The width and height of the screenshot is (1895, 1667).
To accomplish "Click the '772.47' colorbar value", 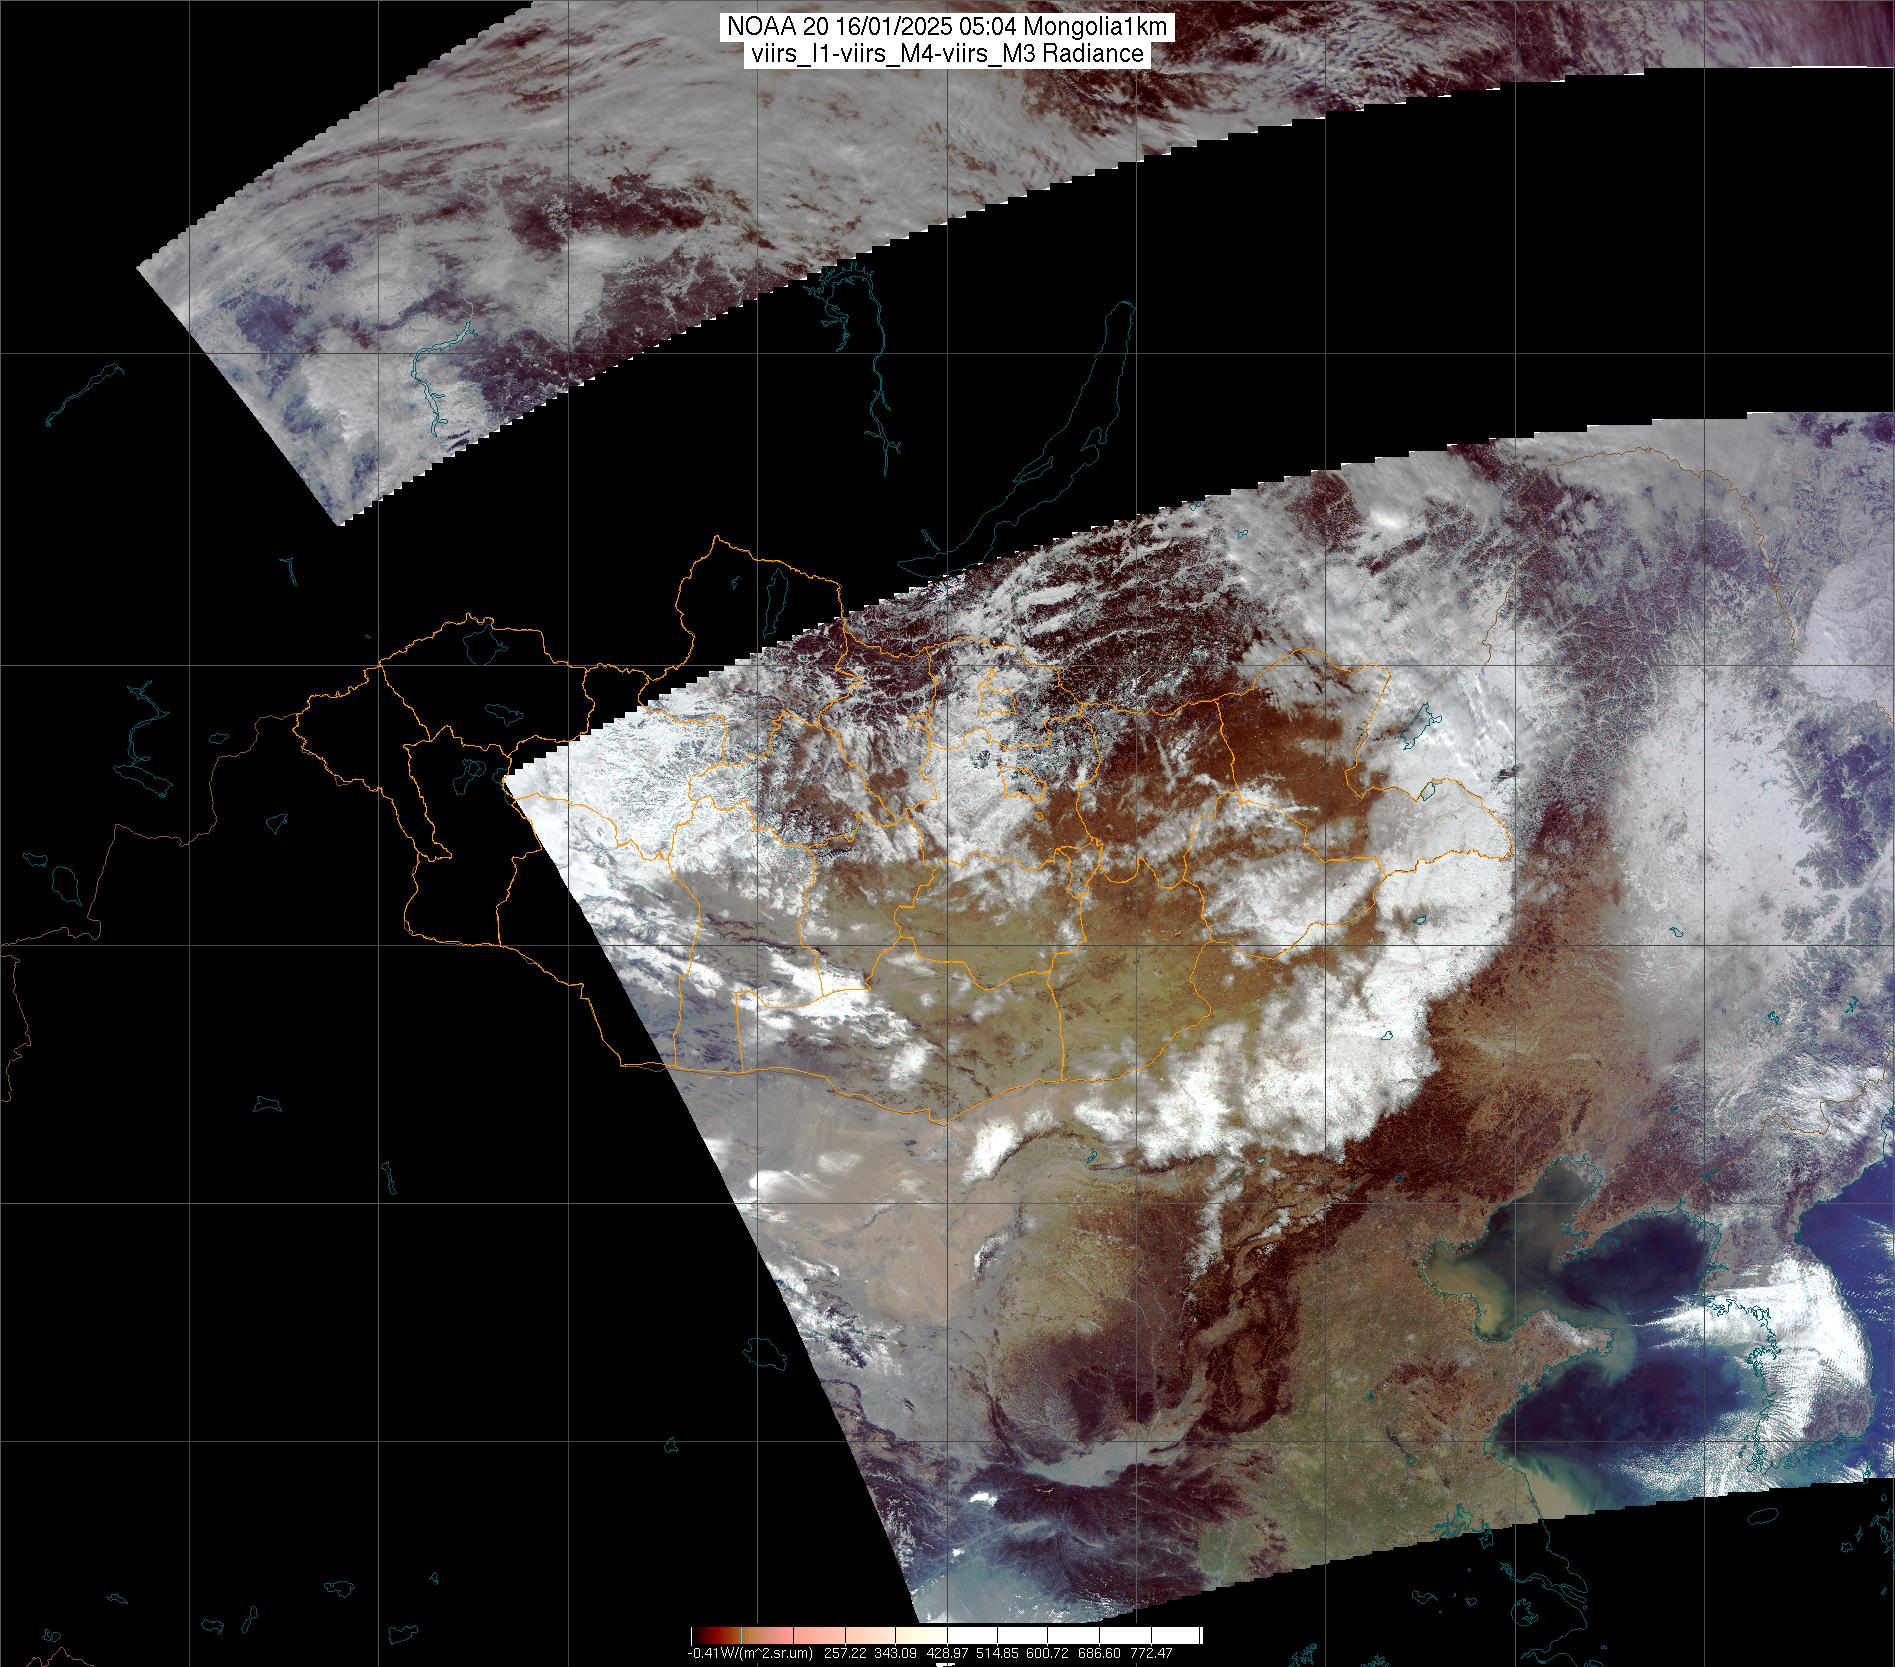I will [1151, 1653].
